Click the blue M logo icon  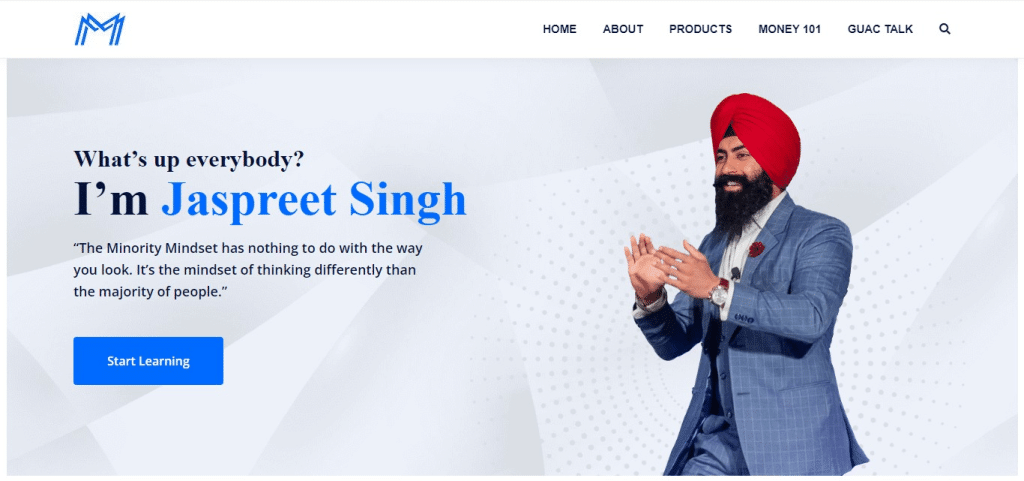coord(99,29)
